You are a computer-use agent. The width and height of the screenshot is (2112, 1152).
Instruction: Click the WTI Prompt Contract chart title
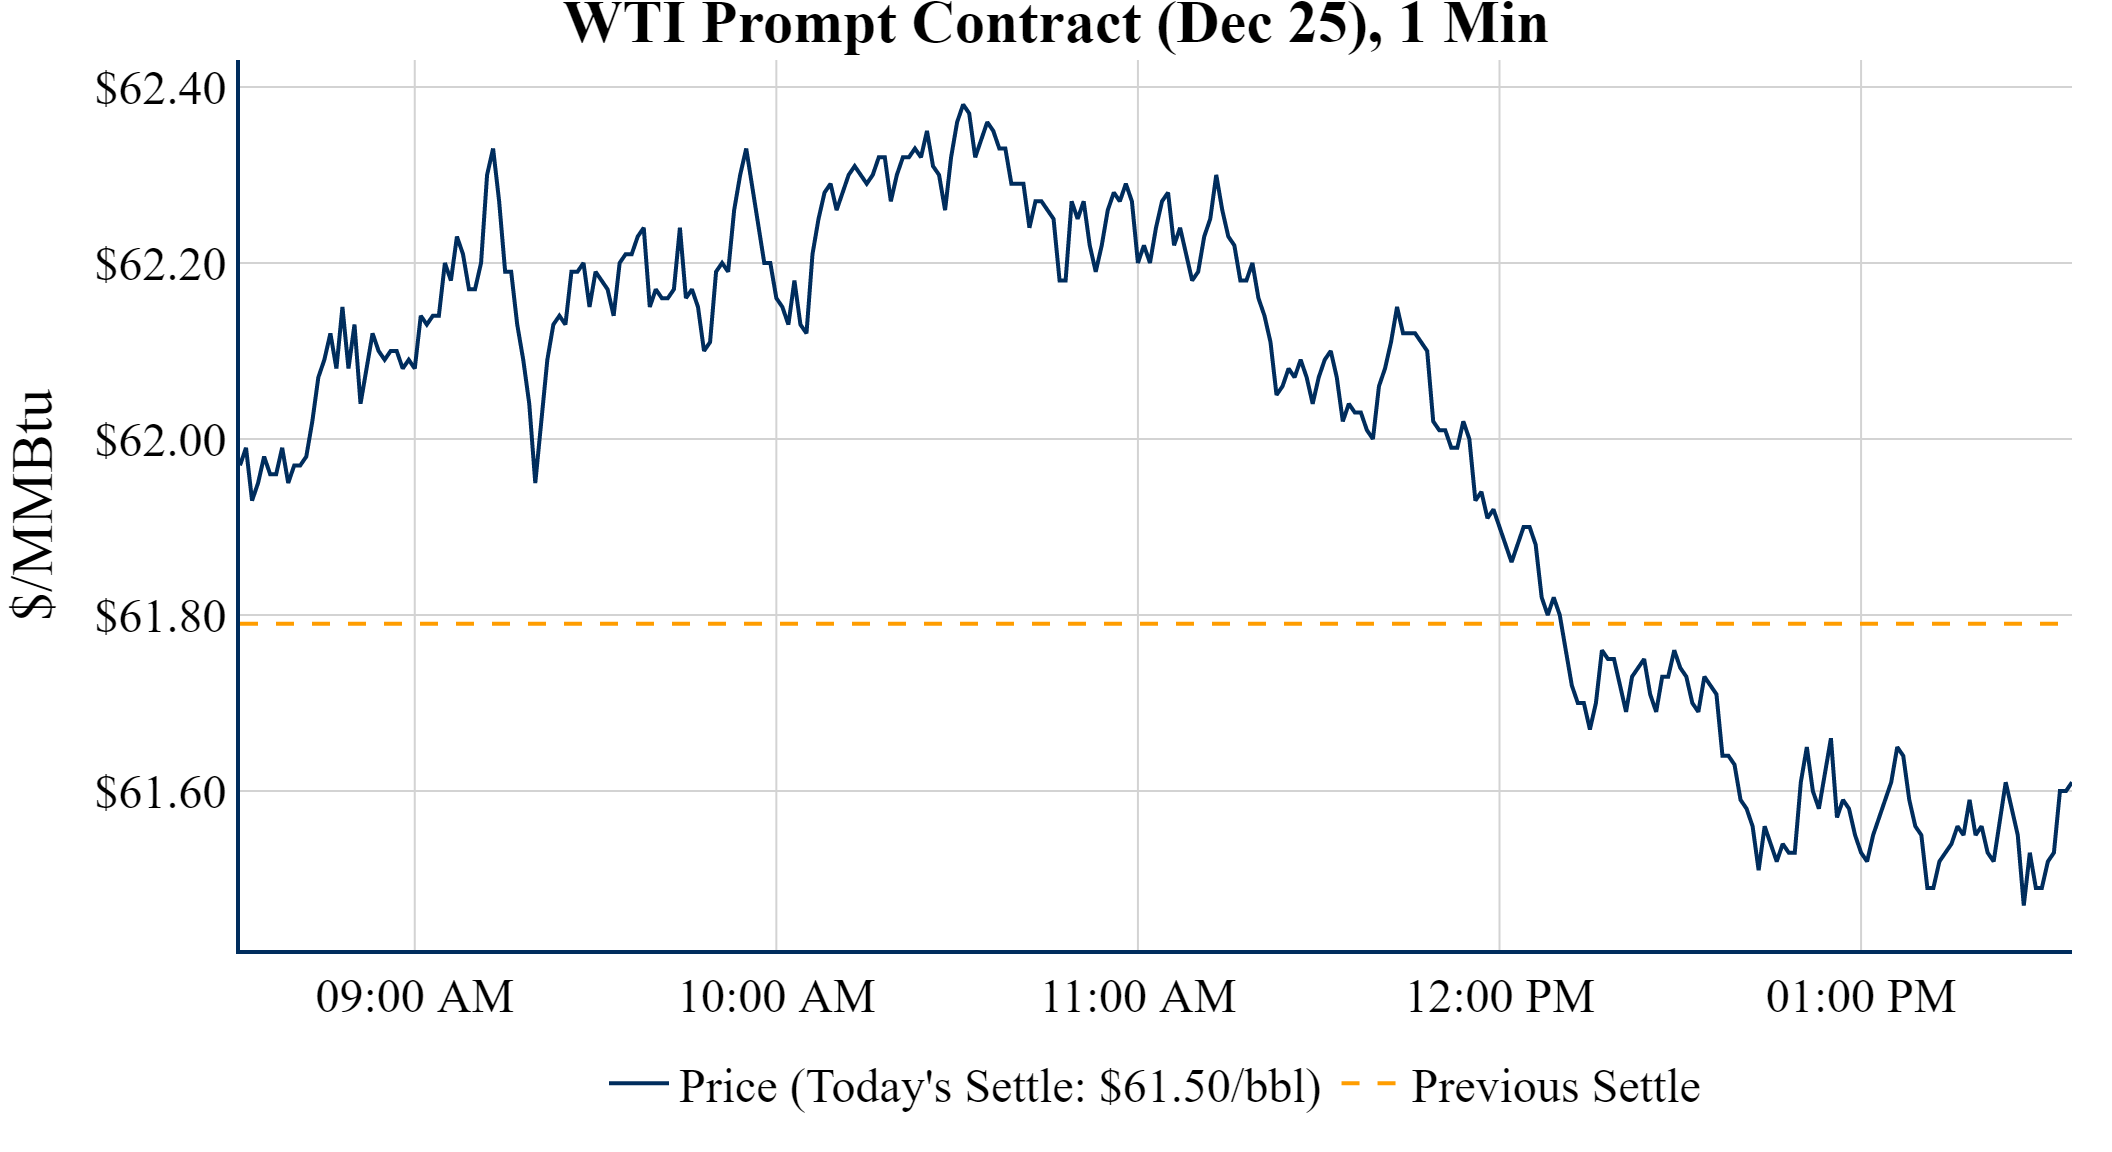pos(1056,24)
